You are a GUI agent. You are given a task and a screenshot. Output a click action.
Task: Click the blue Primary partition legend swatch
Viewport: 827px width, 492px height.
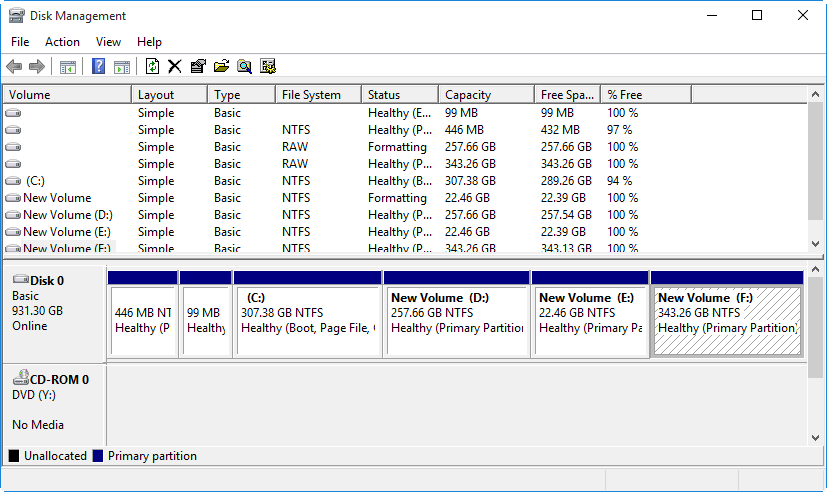98,456
